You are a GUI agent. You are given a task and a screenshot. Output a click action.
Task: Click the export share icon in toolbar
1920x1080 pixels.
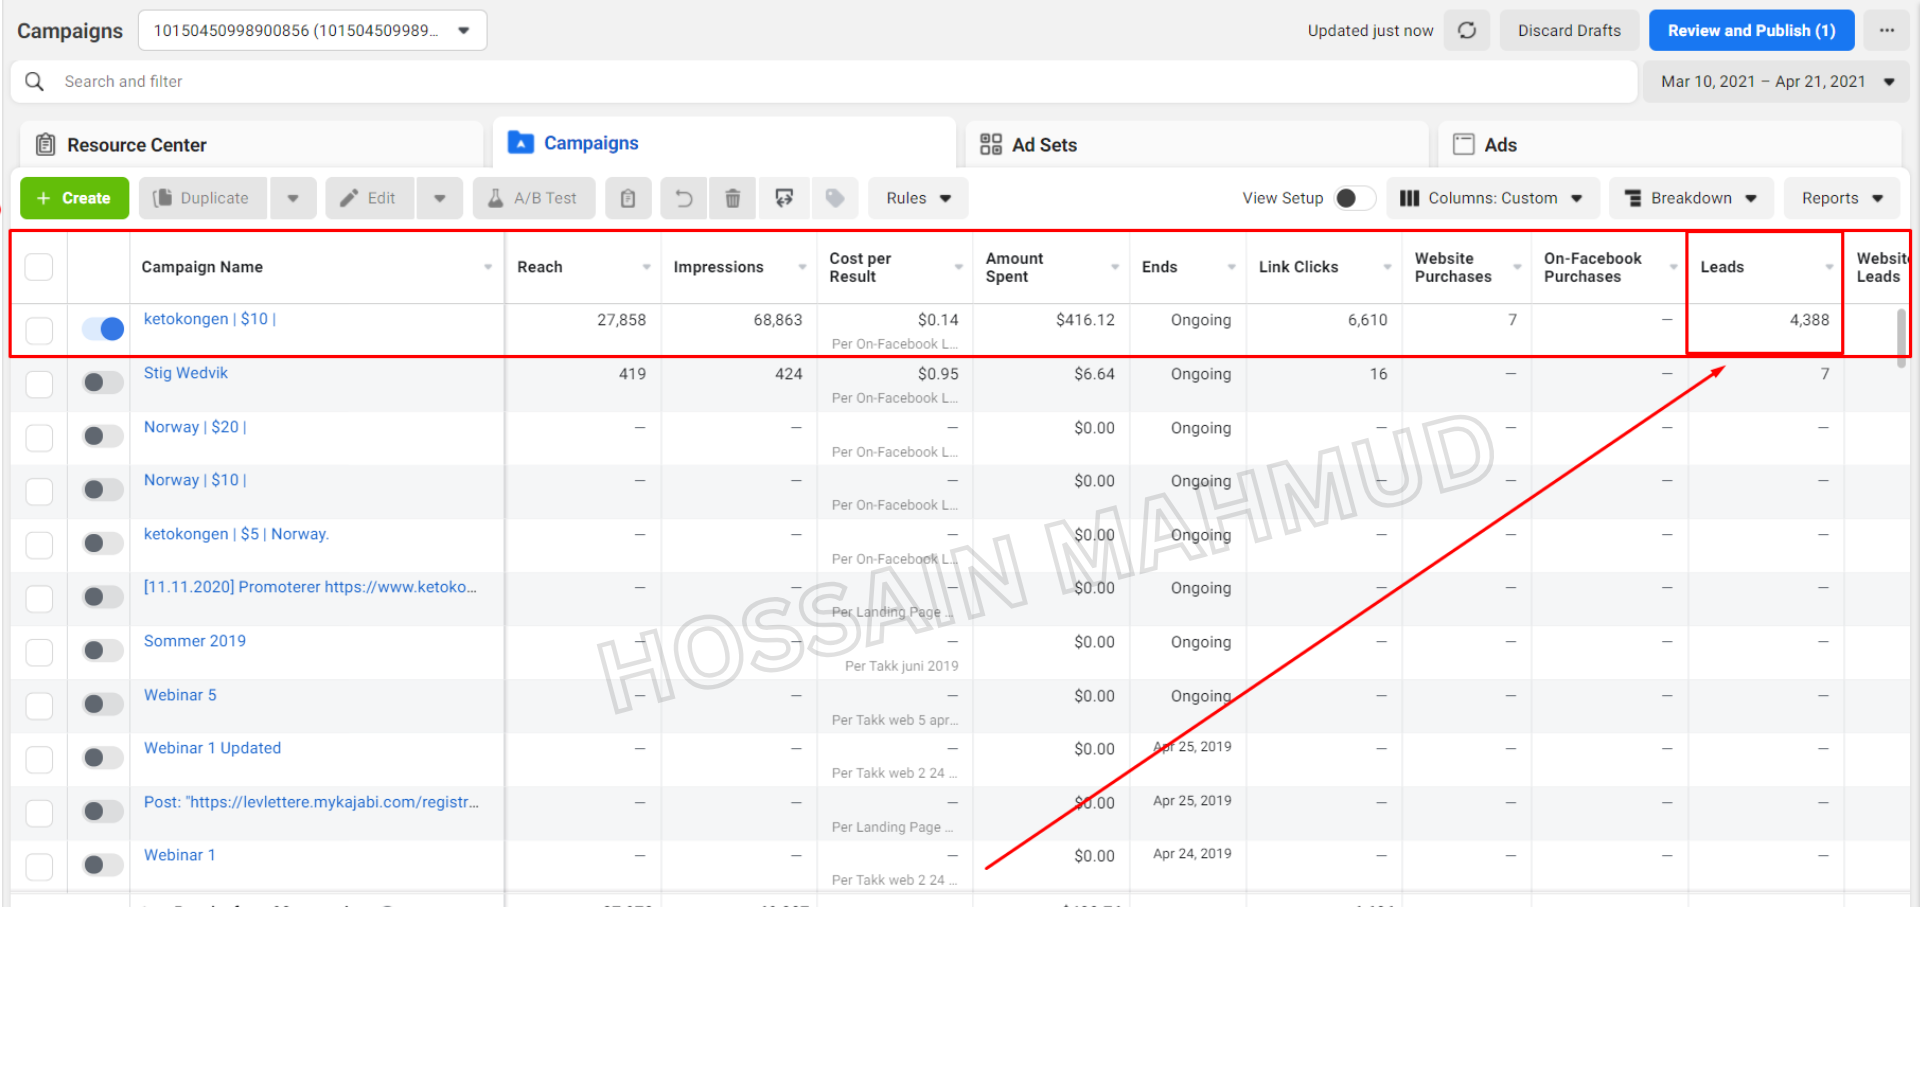785,198
